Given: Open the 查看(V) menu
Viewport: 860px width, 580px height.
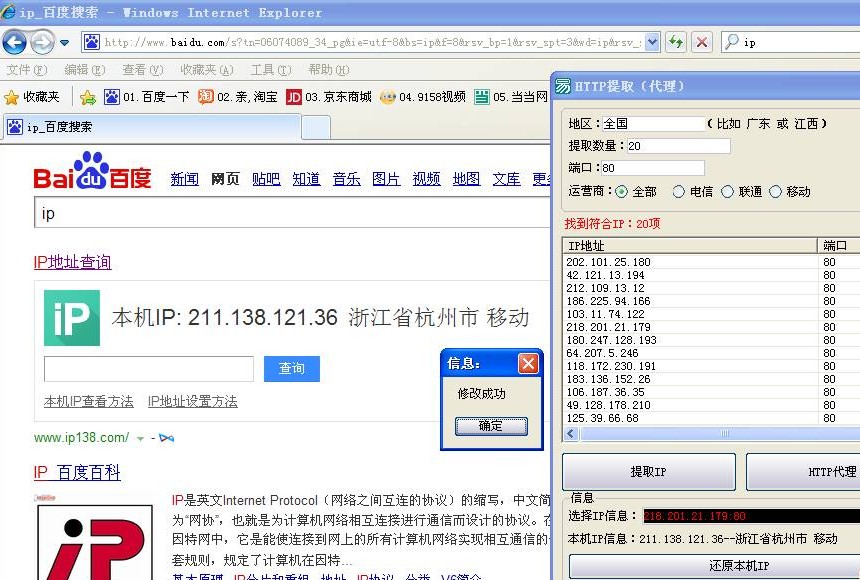Looking at the screenshot, I should (143, 70).
